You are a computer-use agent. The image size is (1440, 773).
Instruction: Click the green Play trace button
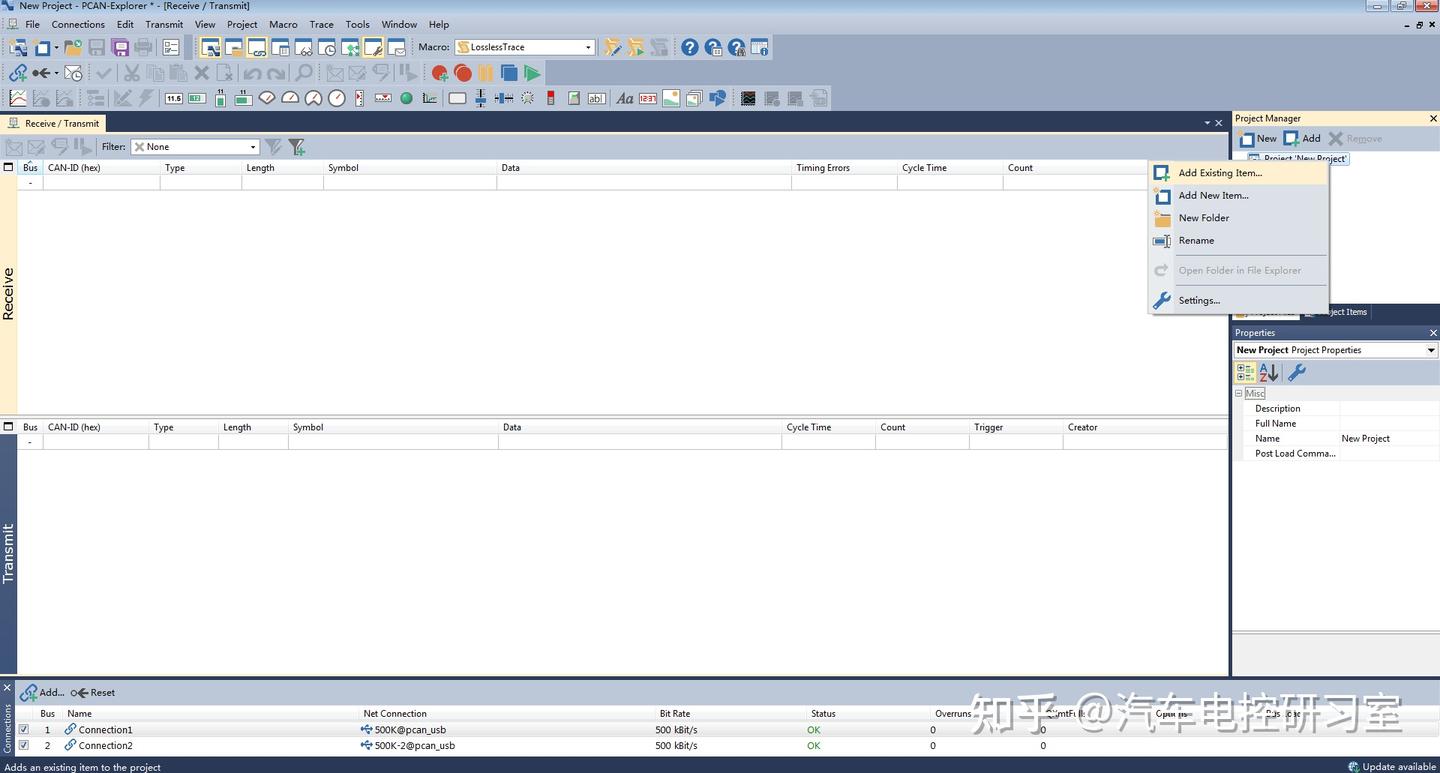coord(532,73)
